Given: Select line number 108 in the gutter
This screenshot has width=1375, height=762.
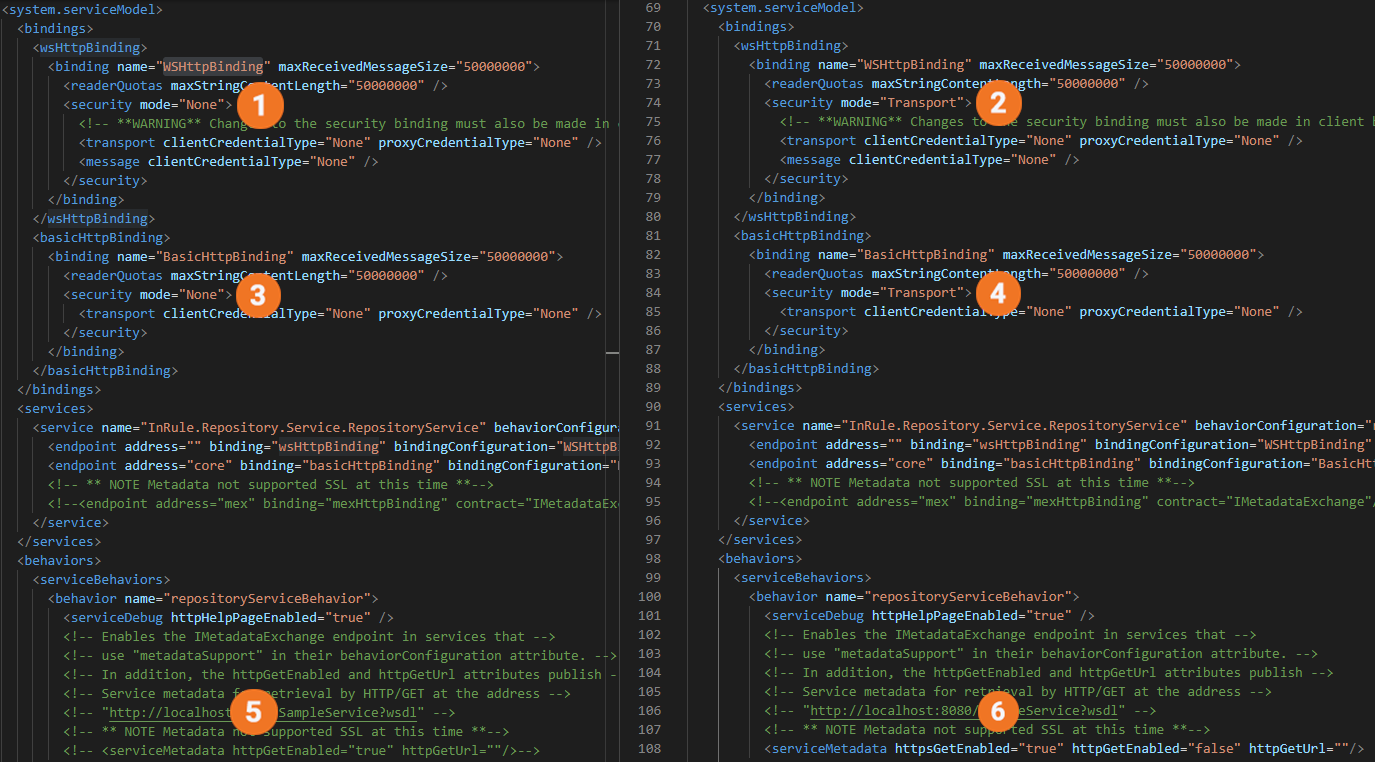Looking at the screenshot, I should 649,749.
